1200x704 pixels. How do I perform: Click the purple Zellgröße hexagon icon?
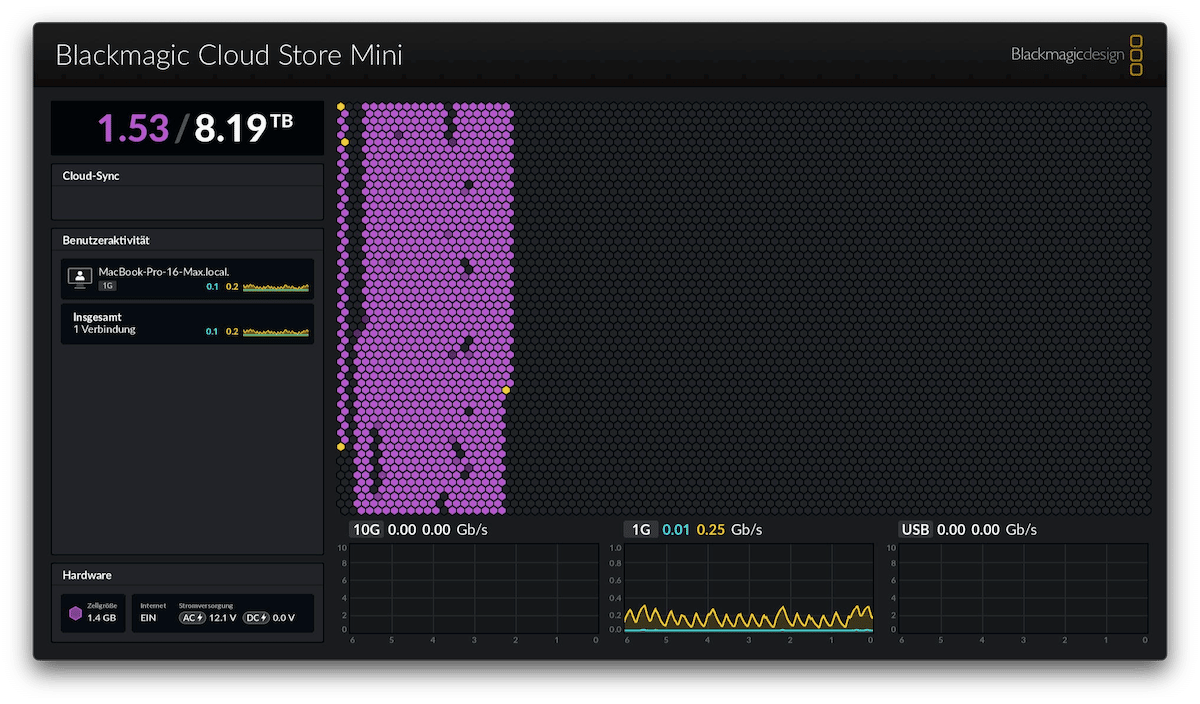[75, 613]
